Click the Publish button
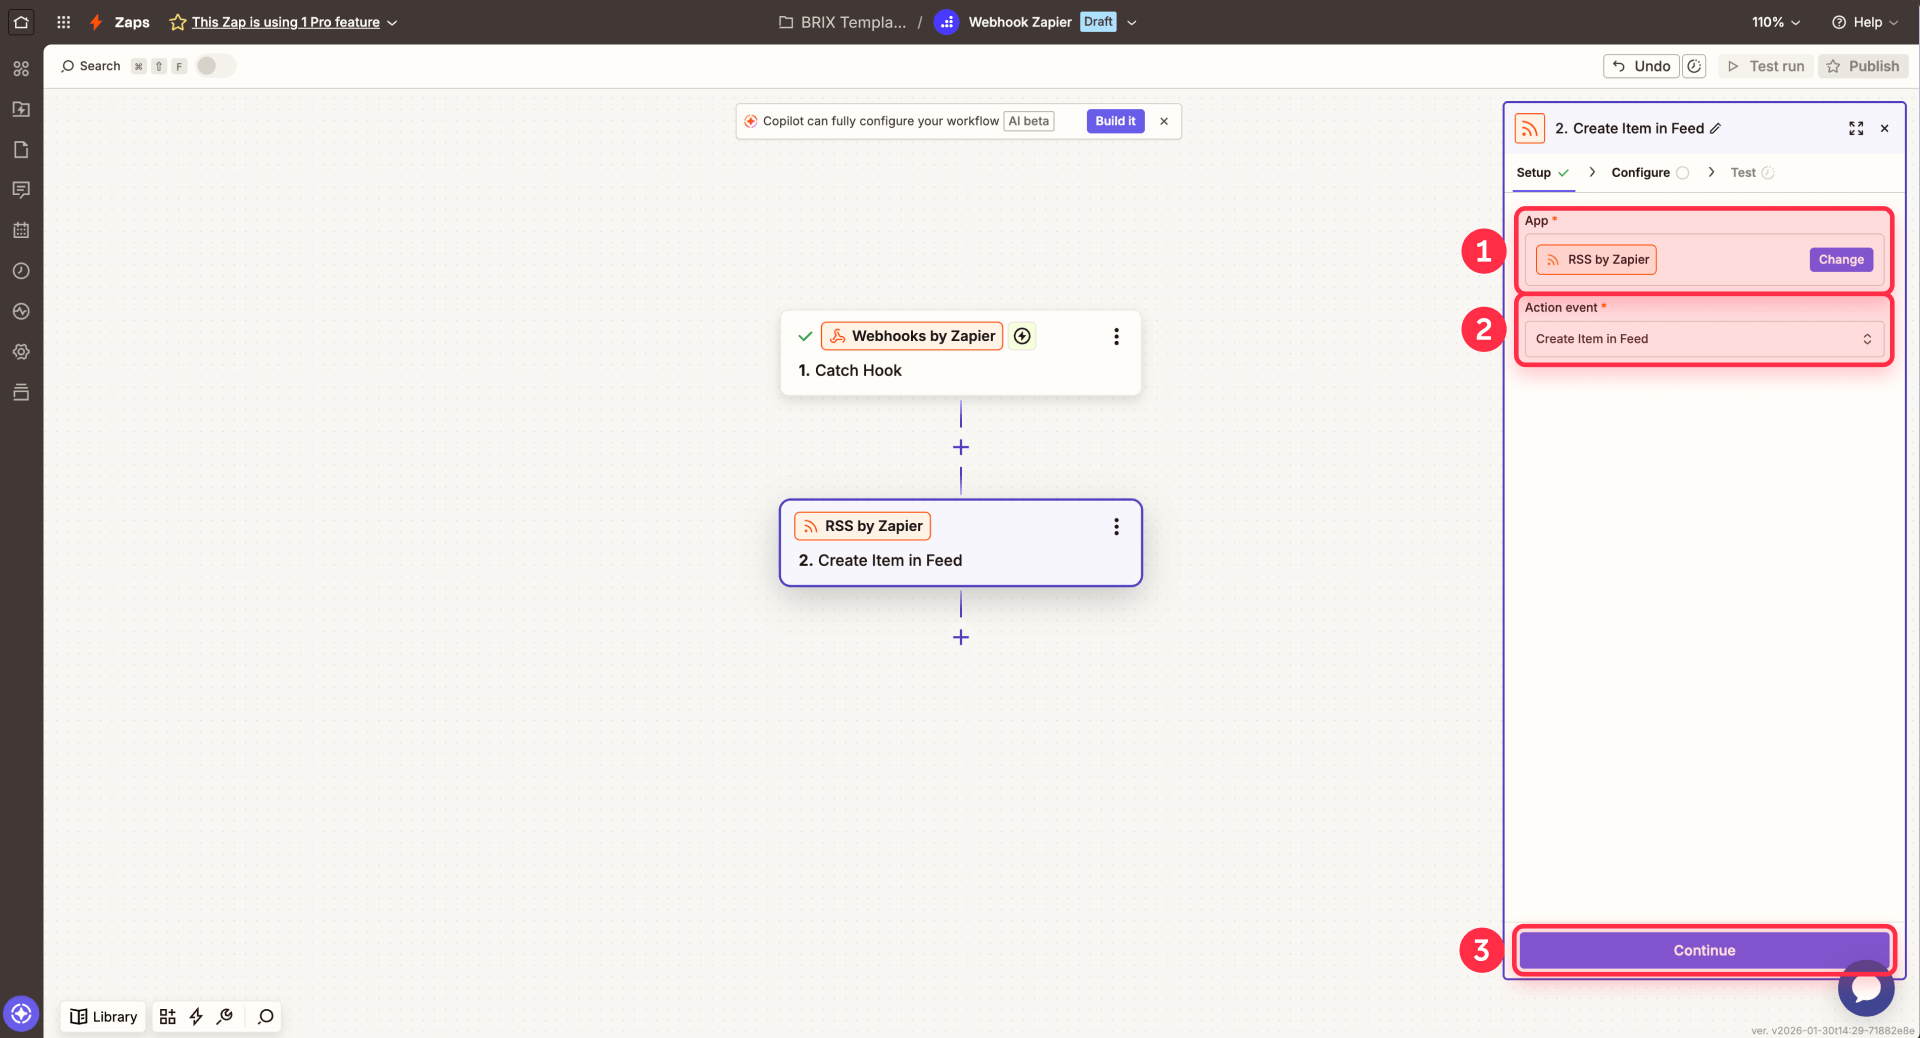Viewport: 1920px width, 1038px height. 1863,66
